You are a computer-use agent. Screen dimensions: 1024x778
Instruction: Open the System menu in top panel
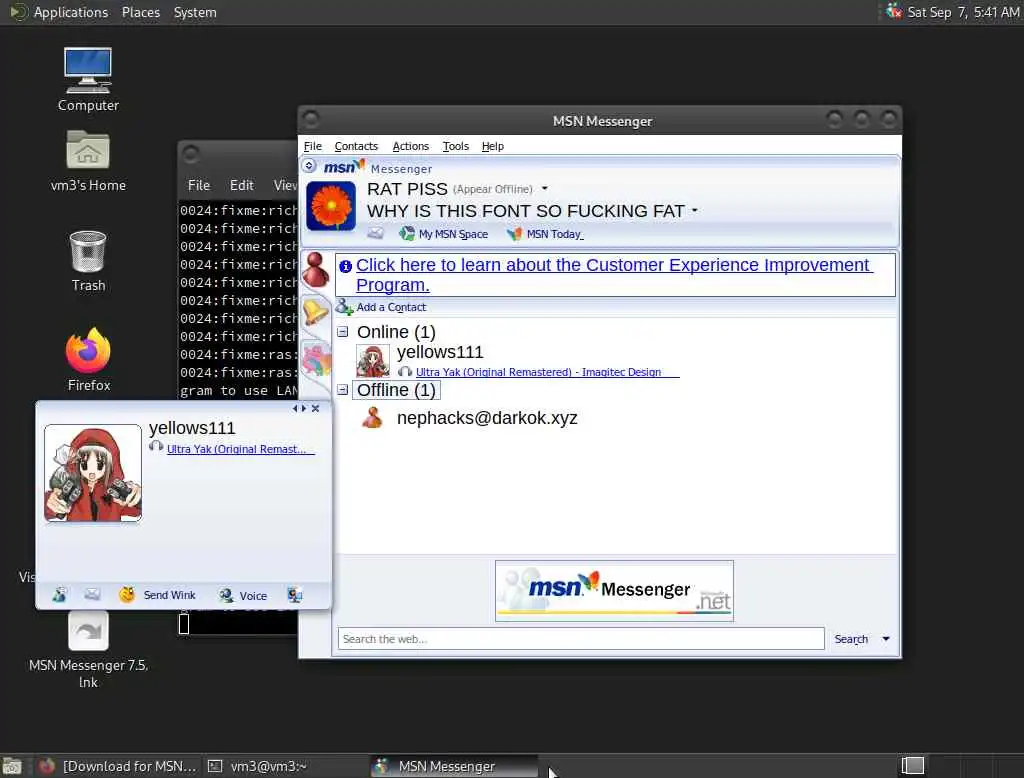tap(195, 12)
